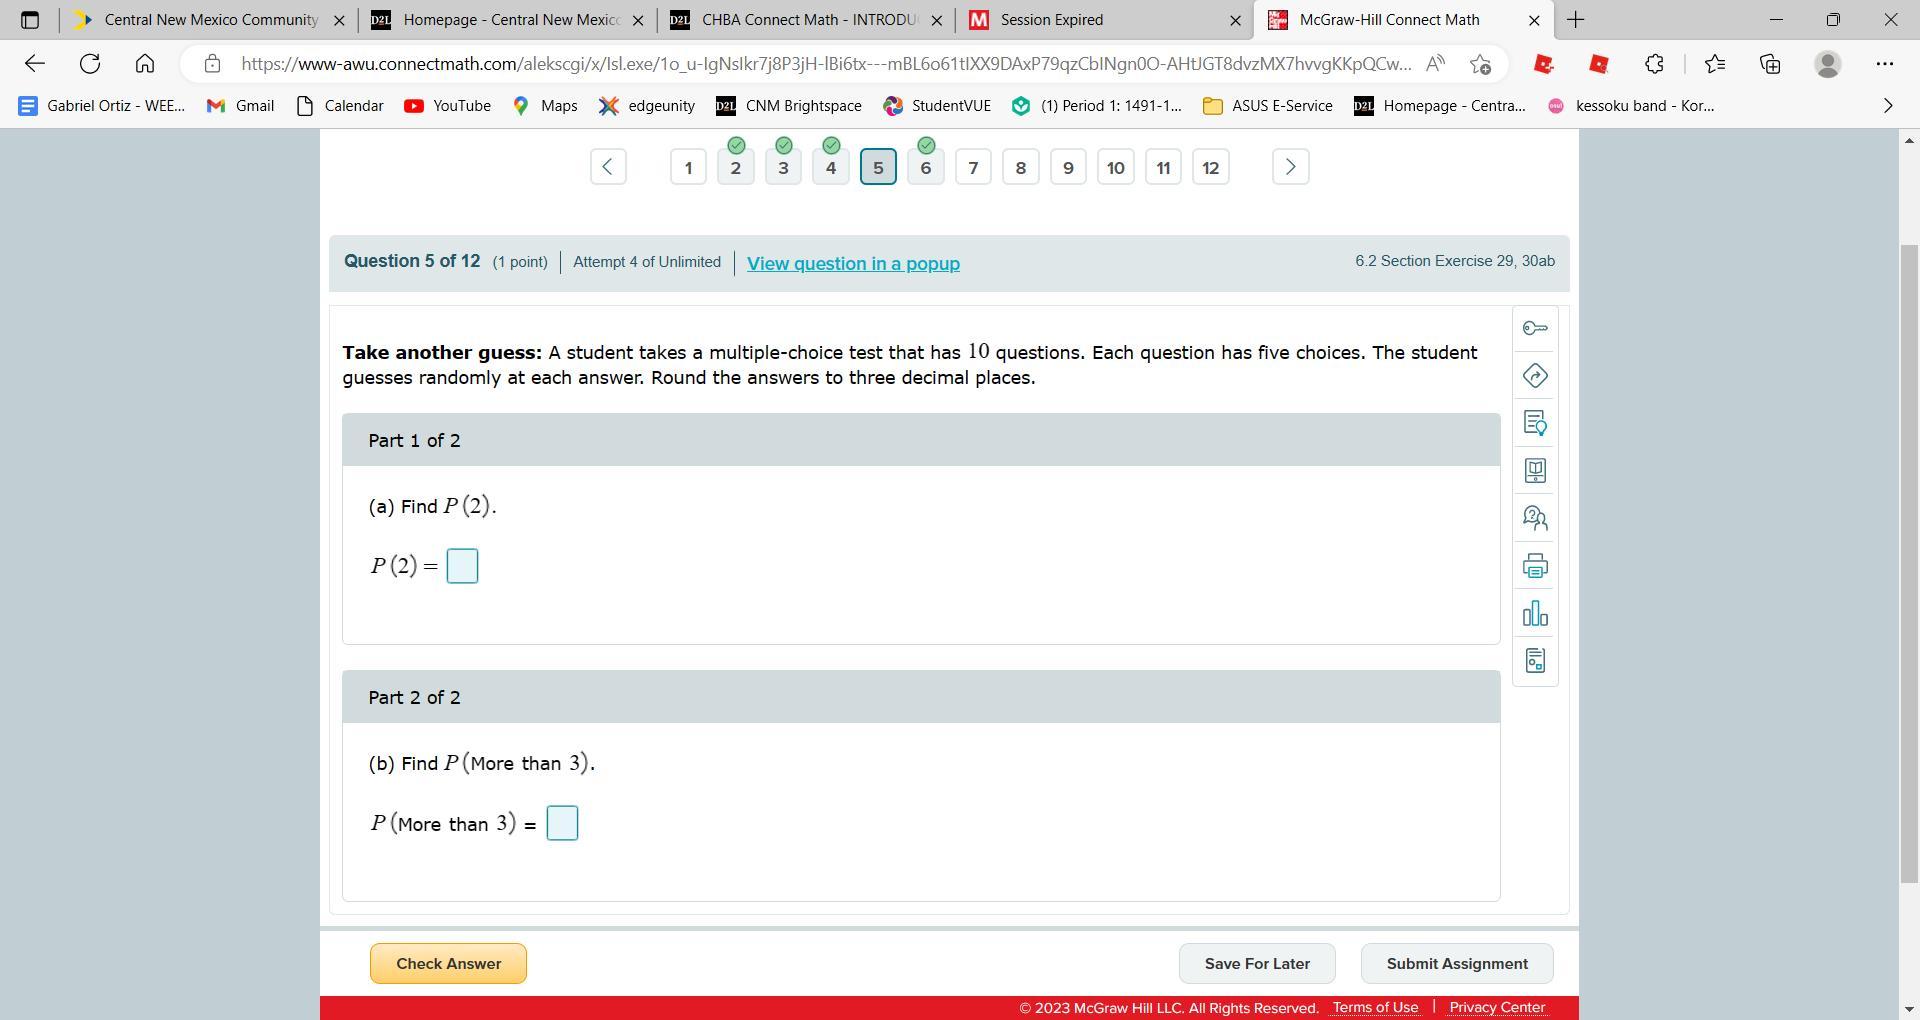Click the Save For Later button

[1257, 963]
